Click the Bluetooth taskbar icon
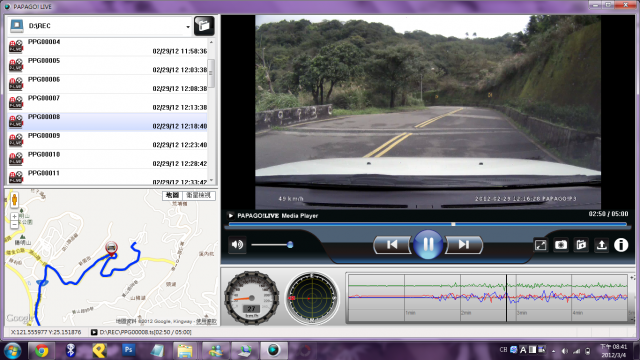The height and width of the screenshot is (360, 640). 71,351
